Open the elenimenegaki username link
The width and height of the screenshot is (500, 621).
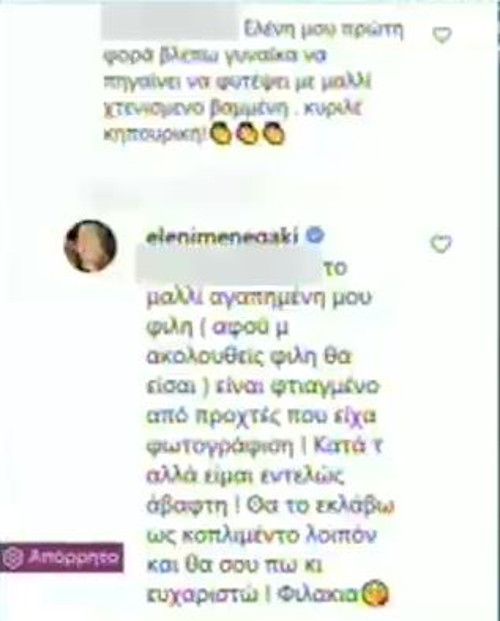point(221,237)
